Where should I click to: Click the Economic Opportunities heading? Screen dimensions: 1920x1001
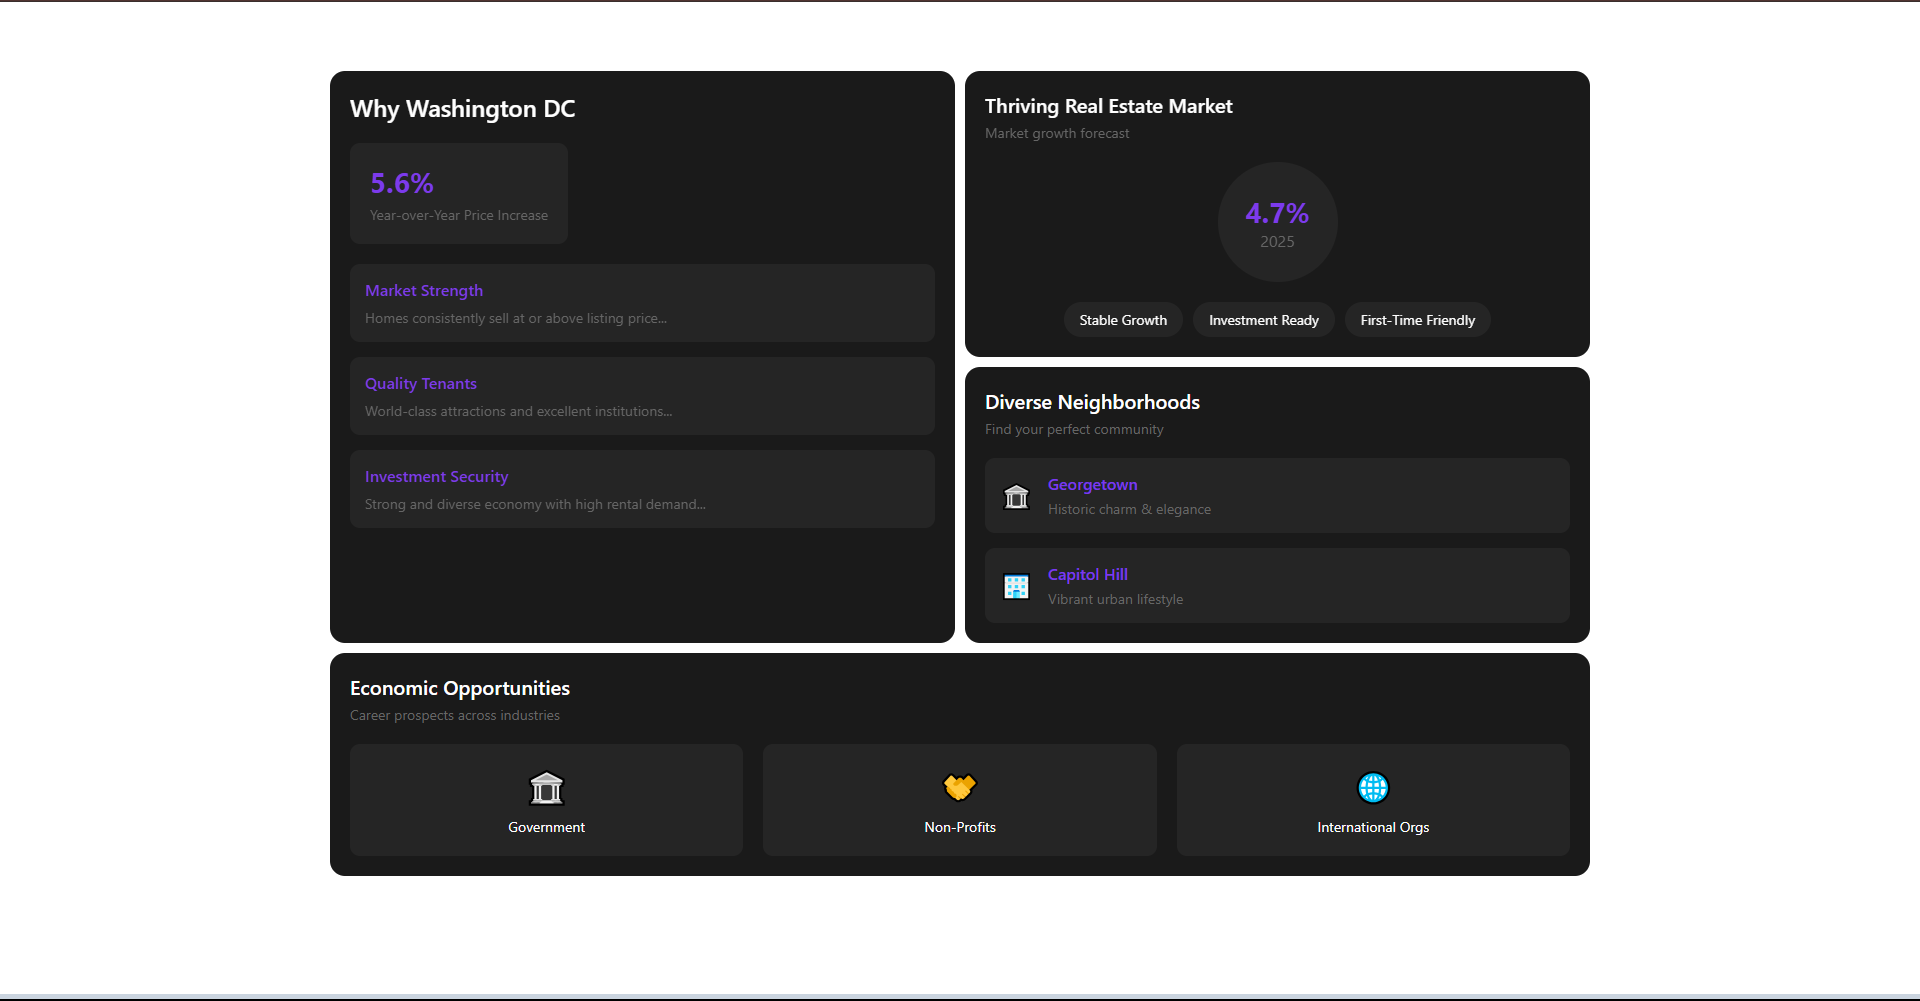tap(460, 688)
